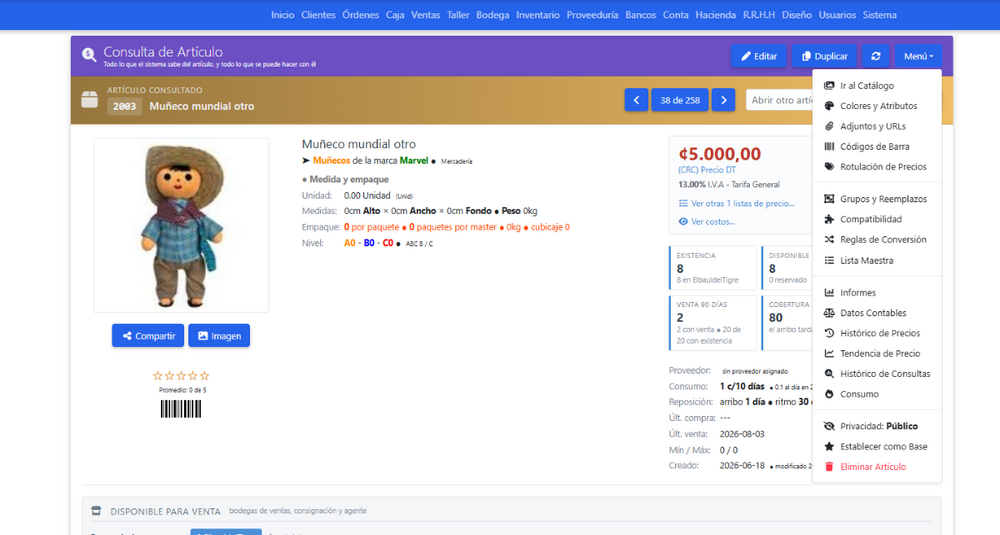1000x535 pixels.
Task: Click the Consumo icon in menu
Action: pyautogui.click(x=829, y=394)
